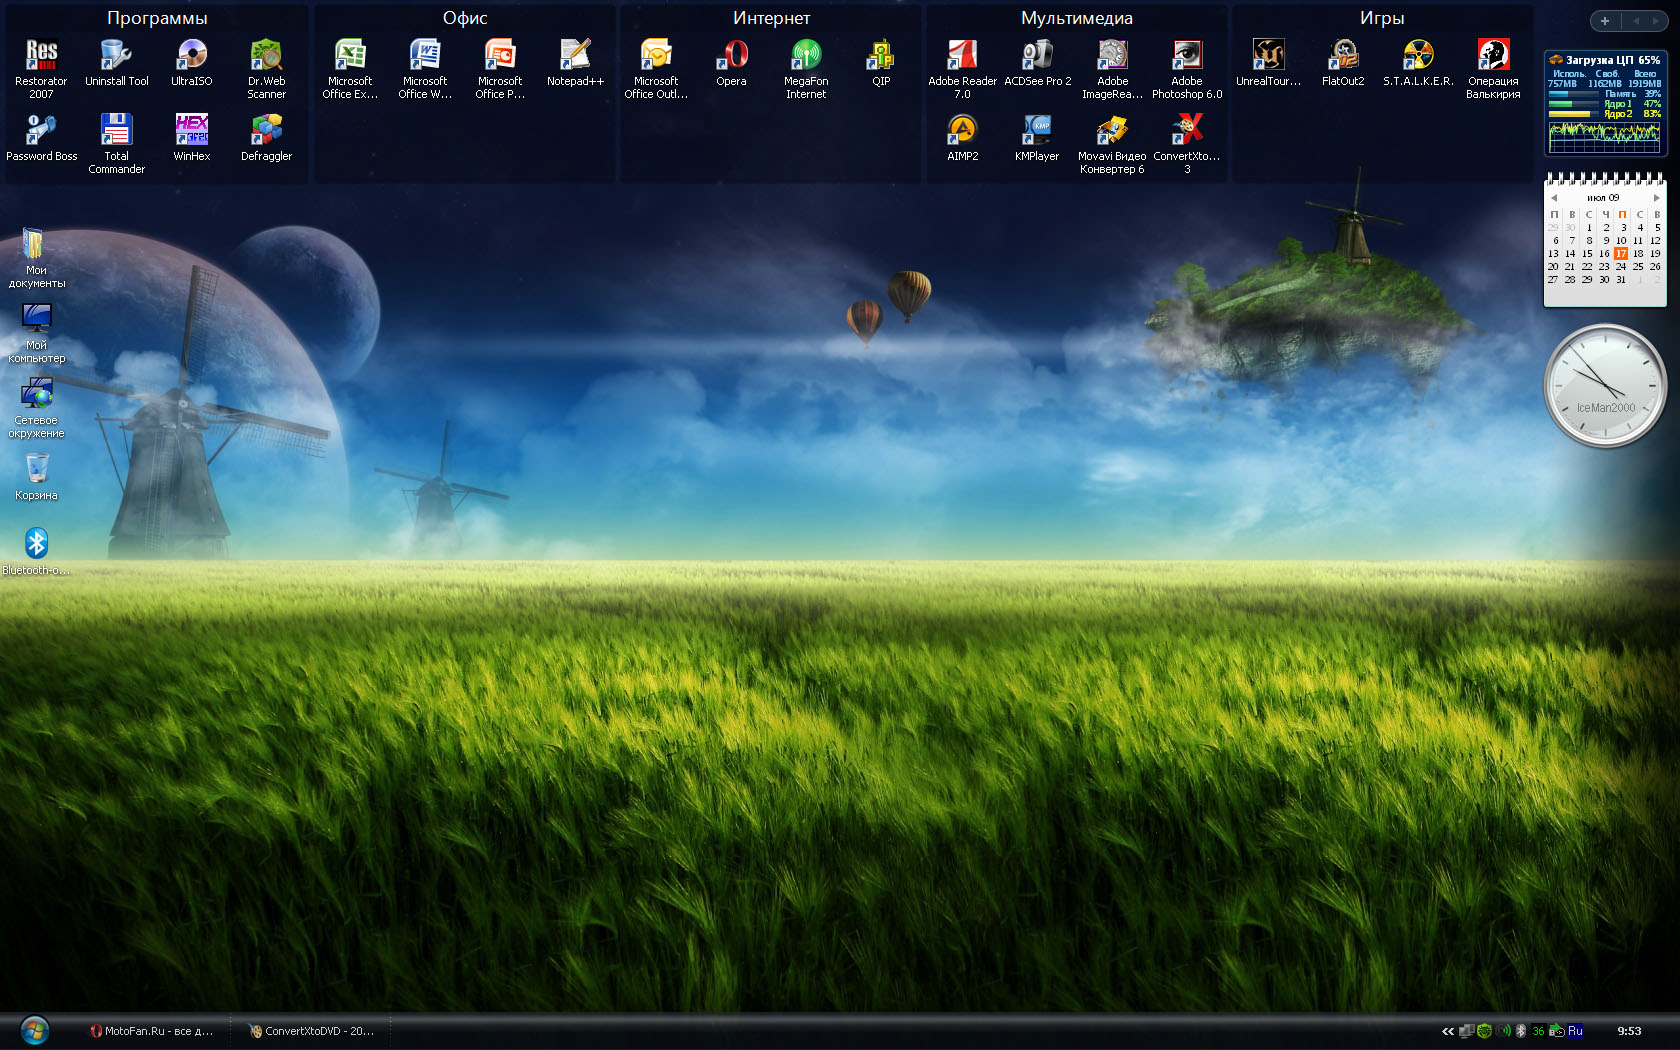Open AIMP2 player shortcut
Viewport: 1680px width, 1050px height.
point(962,137)
